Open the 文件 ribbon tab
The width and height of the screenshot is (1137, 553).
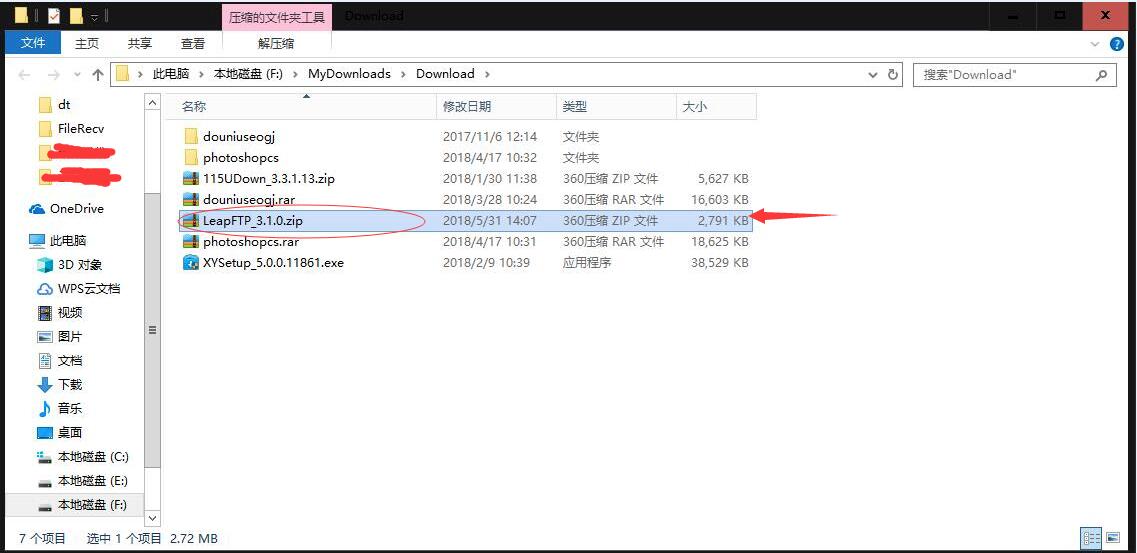point(33,43)
